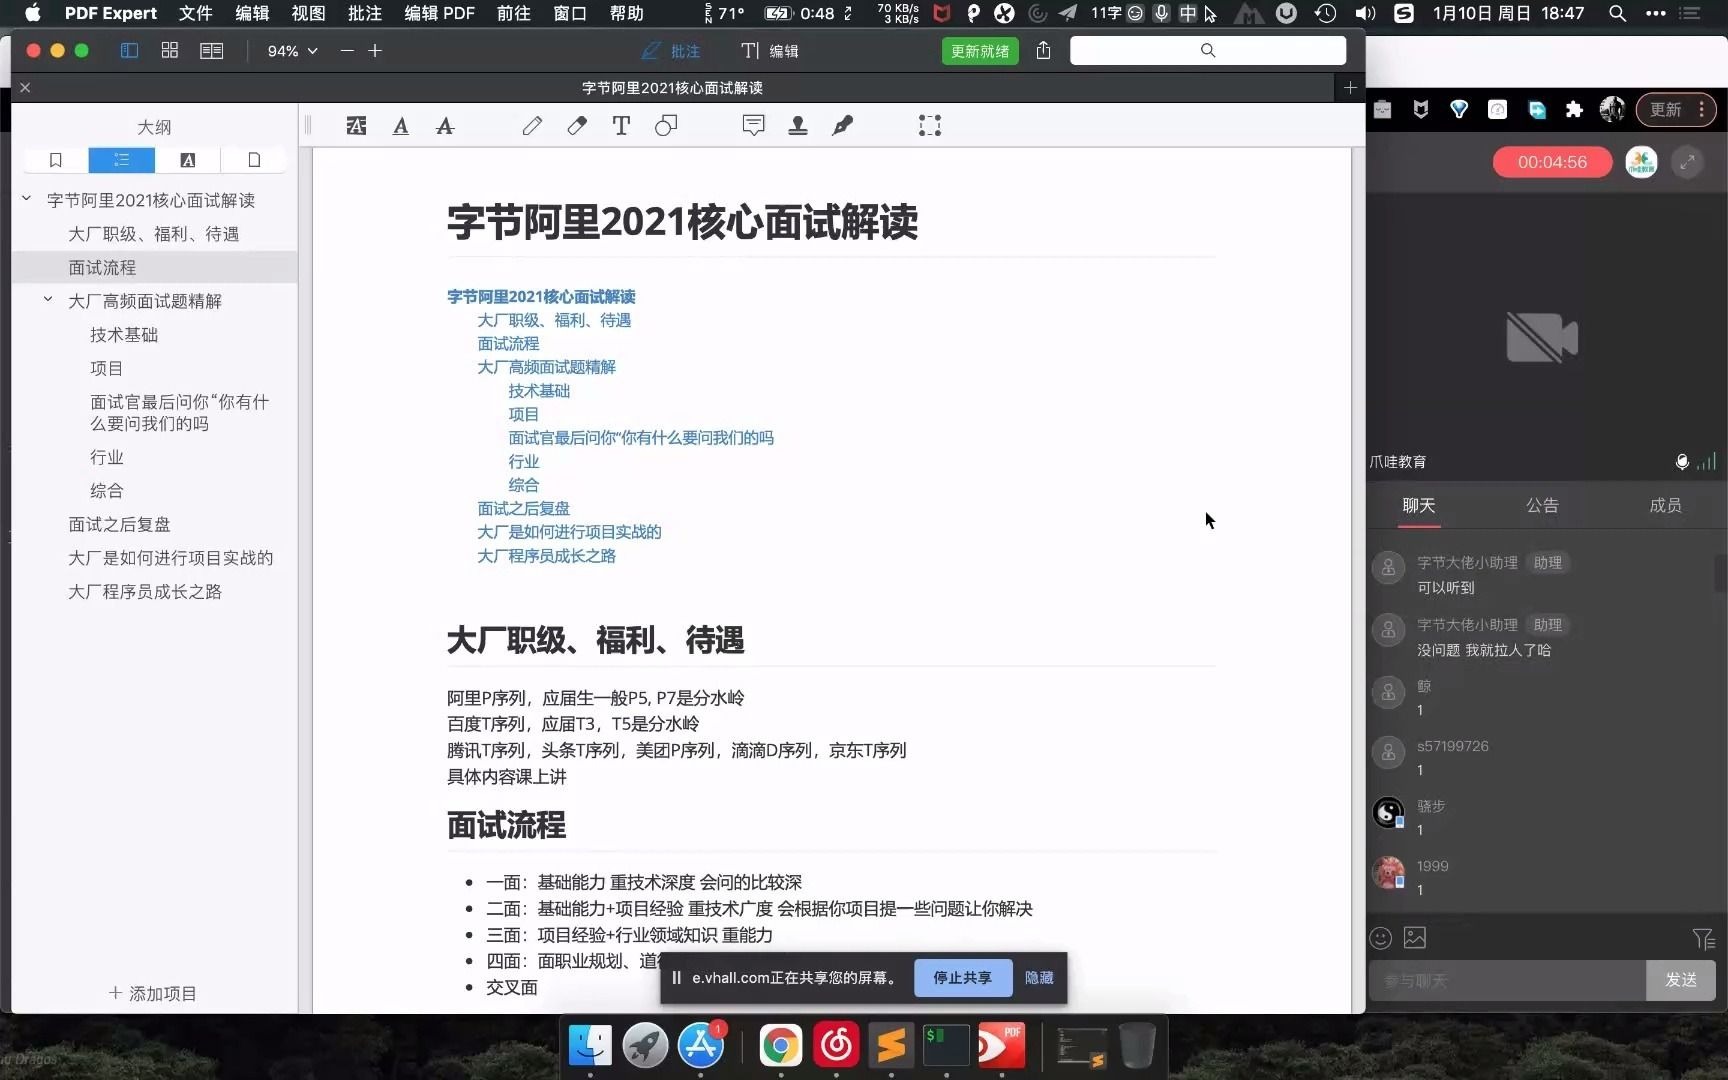Open 大厂是如何进行项目实战的 contents link
Viewport: 1728px width, 1080px height.
pos(569,532)
